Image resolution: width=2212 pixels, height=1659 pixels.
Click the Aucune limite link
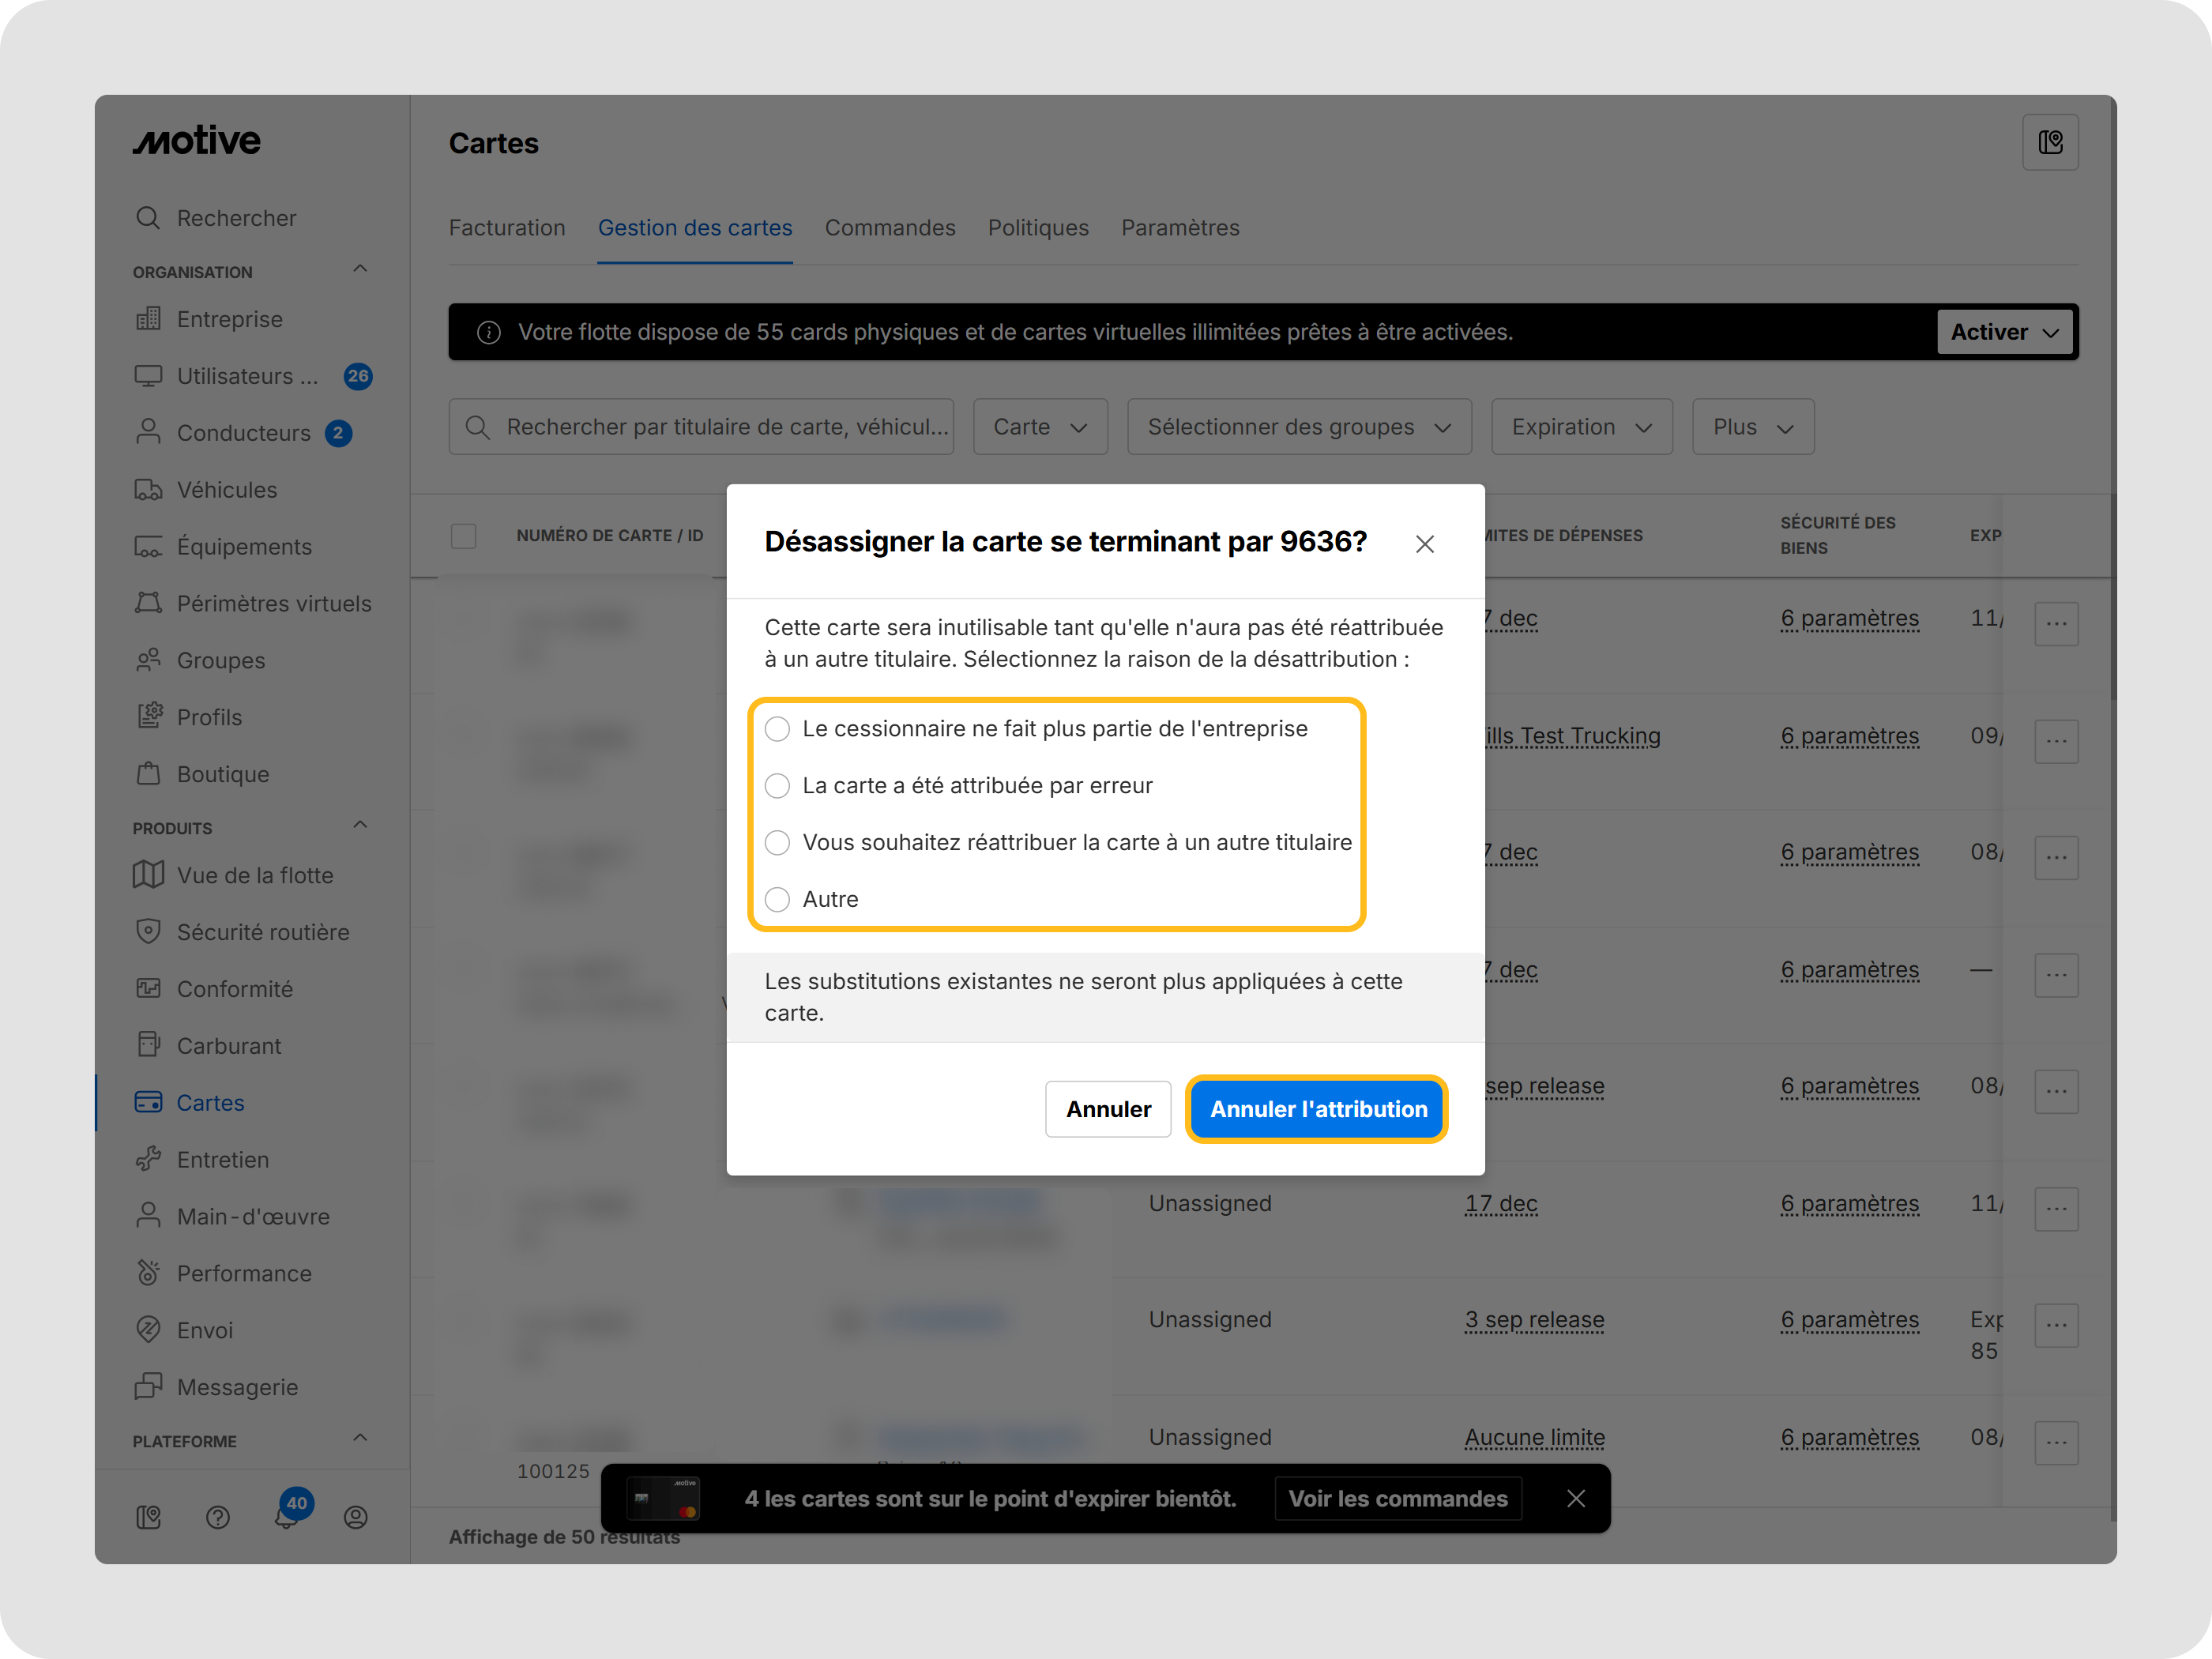[x=1534, y=1438]
